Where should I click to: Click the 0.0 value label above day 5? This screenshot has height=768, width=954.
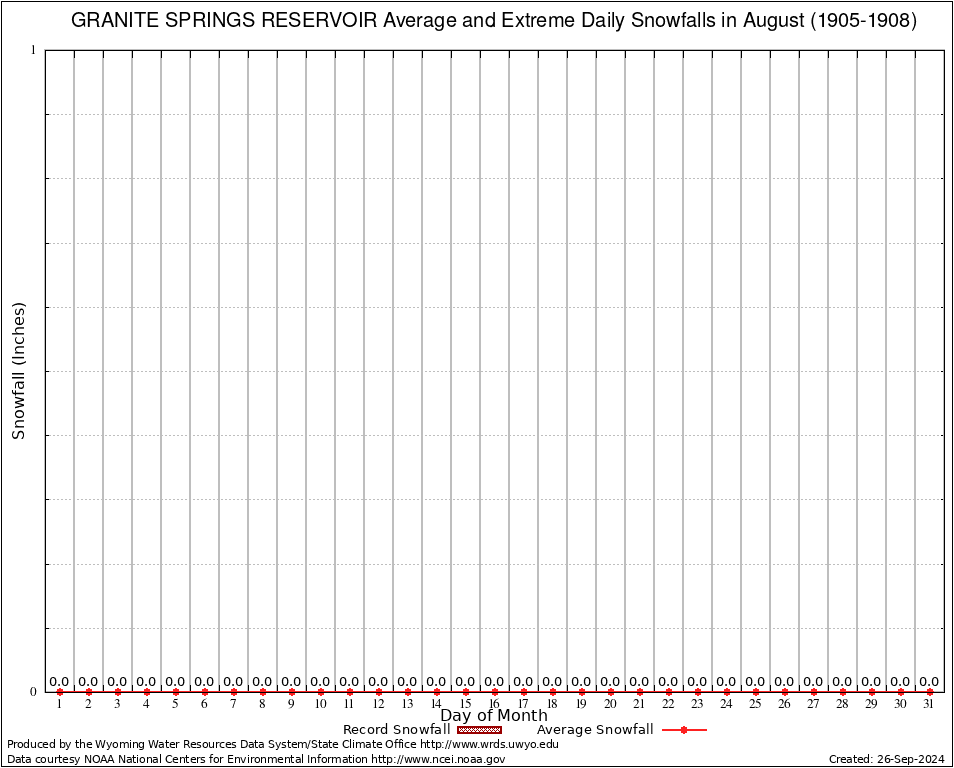coord(175,682)
